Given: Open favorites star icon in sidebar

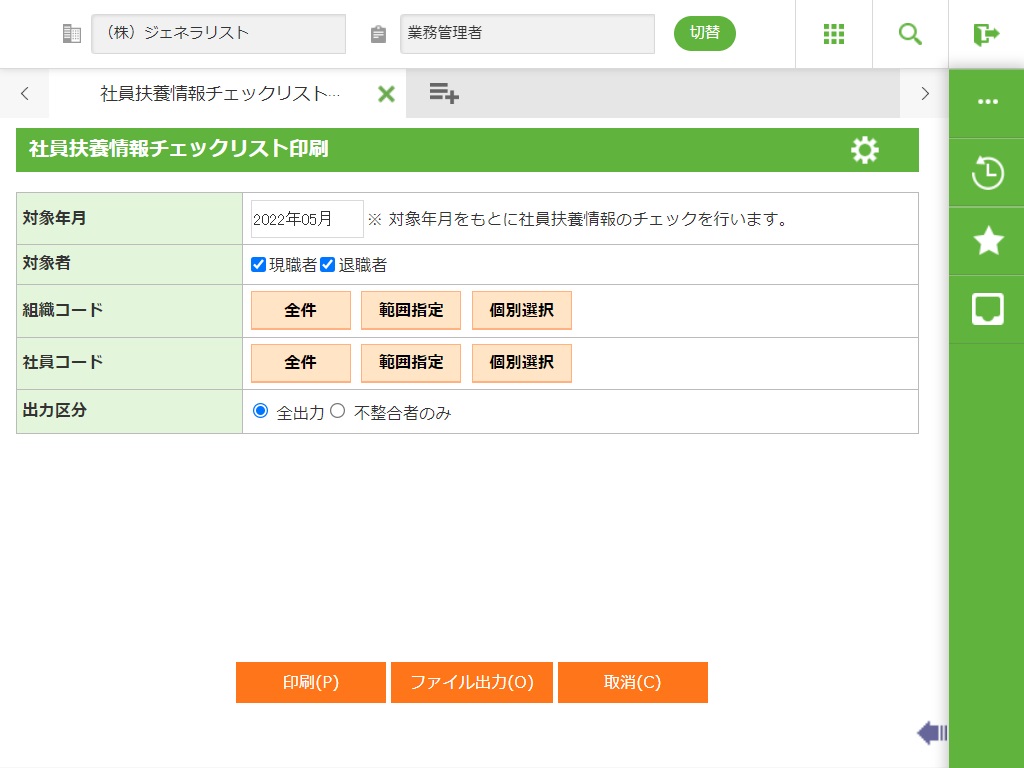Looking at the screenshot, I should click(987, 241).
